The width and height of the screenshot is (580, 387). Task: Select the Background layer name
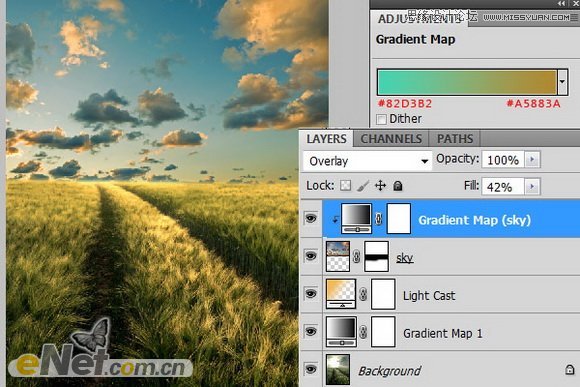(x=390, y=371)
